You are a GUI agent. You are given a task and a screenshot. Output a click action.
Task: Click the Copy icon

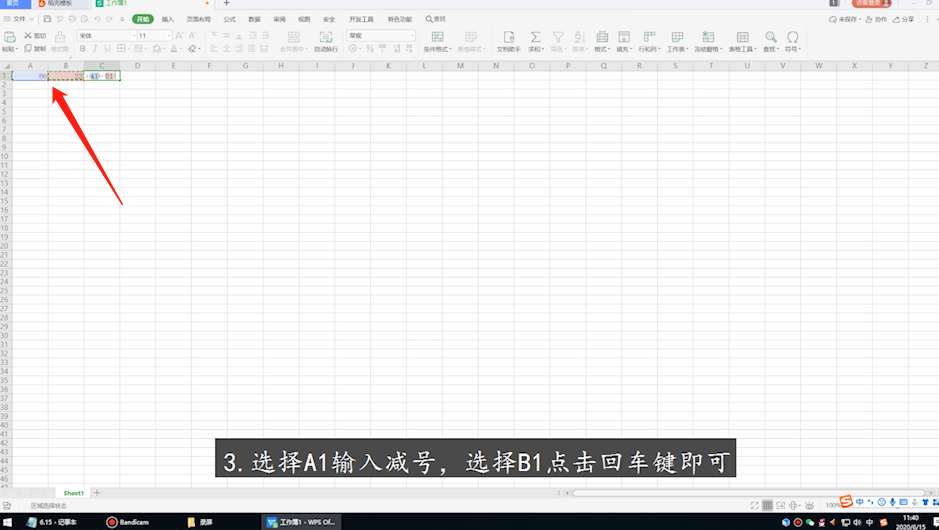(28, 49)
